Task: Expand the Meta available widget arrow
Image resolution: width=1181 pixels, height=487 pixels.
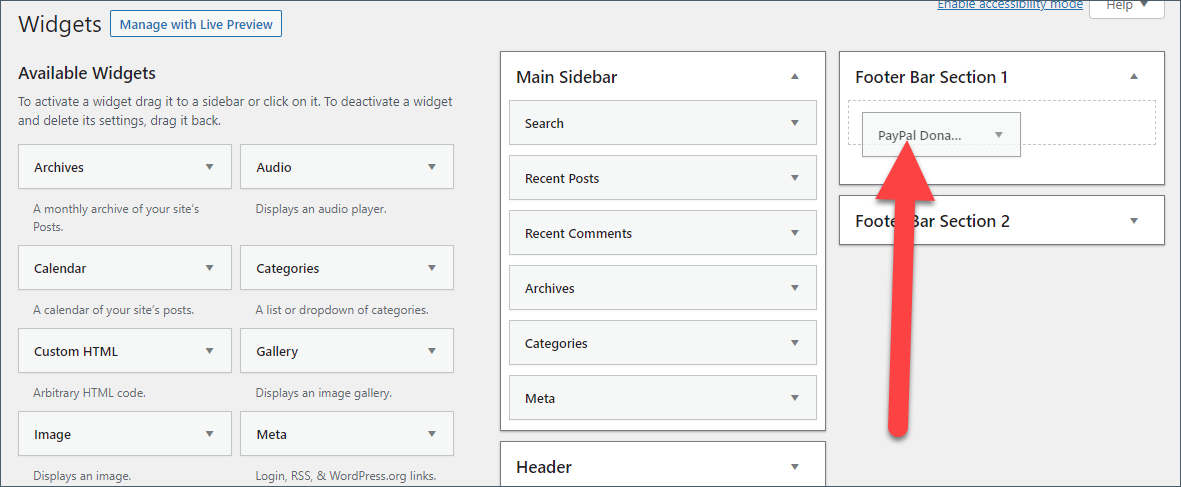Action: click(x=431, y=434)
